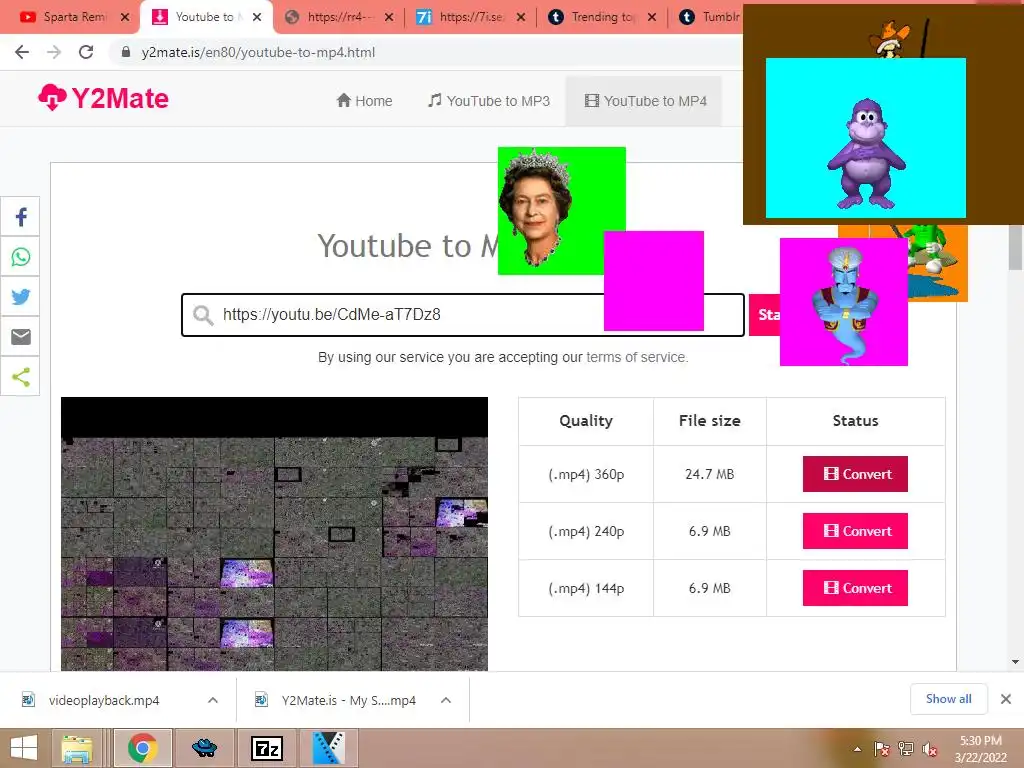Click the Quality column header
The width and height of the screenshot is (1024, 768).
pos(586,421)
